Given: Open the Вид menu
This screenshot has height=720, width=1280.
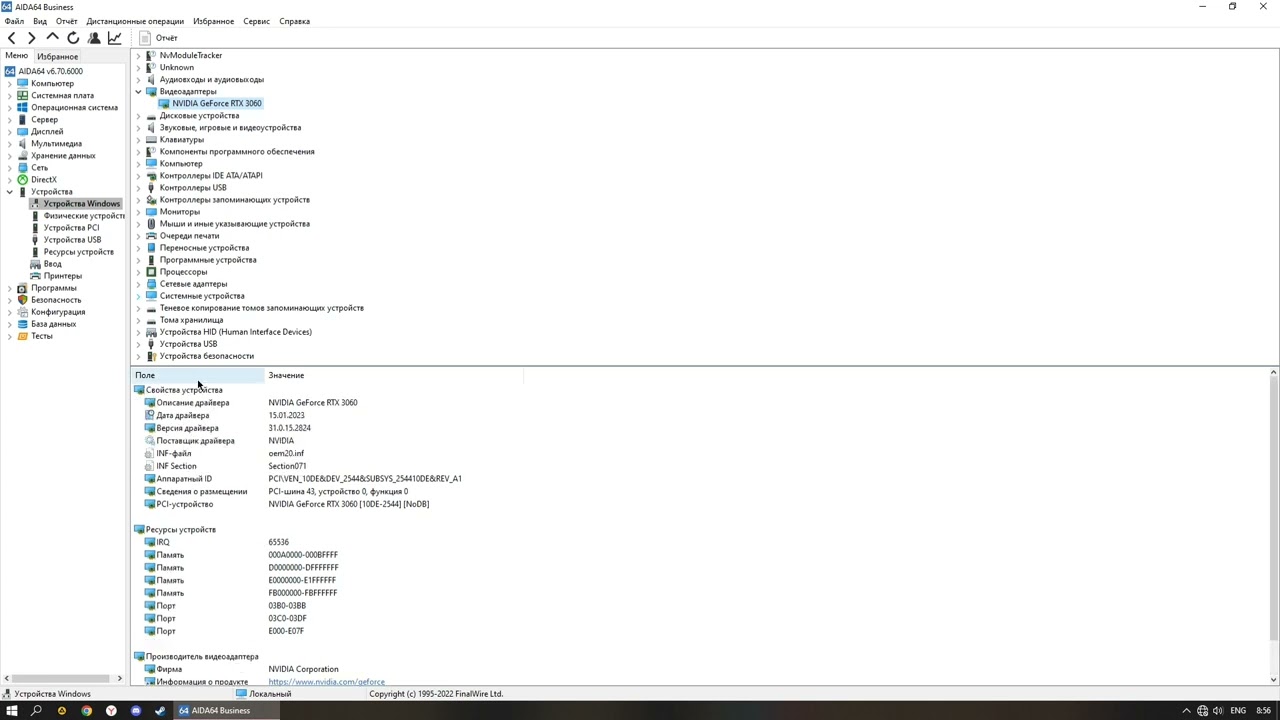Looking at the screenshot, I should 40,21.
